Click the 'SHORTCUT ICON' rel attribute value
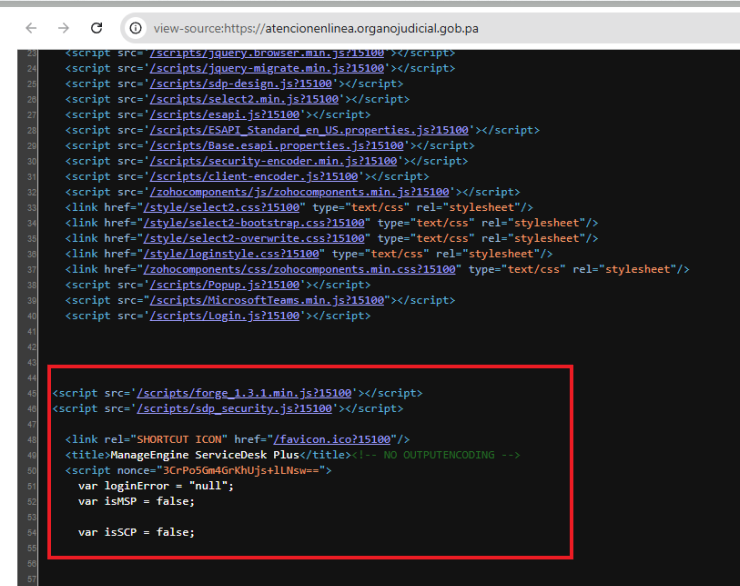 179,440
